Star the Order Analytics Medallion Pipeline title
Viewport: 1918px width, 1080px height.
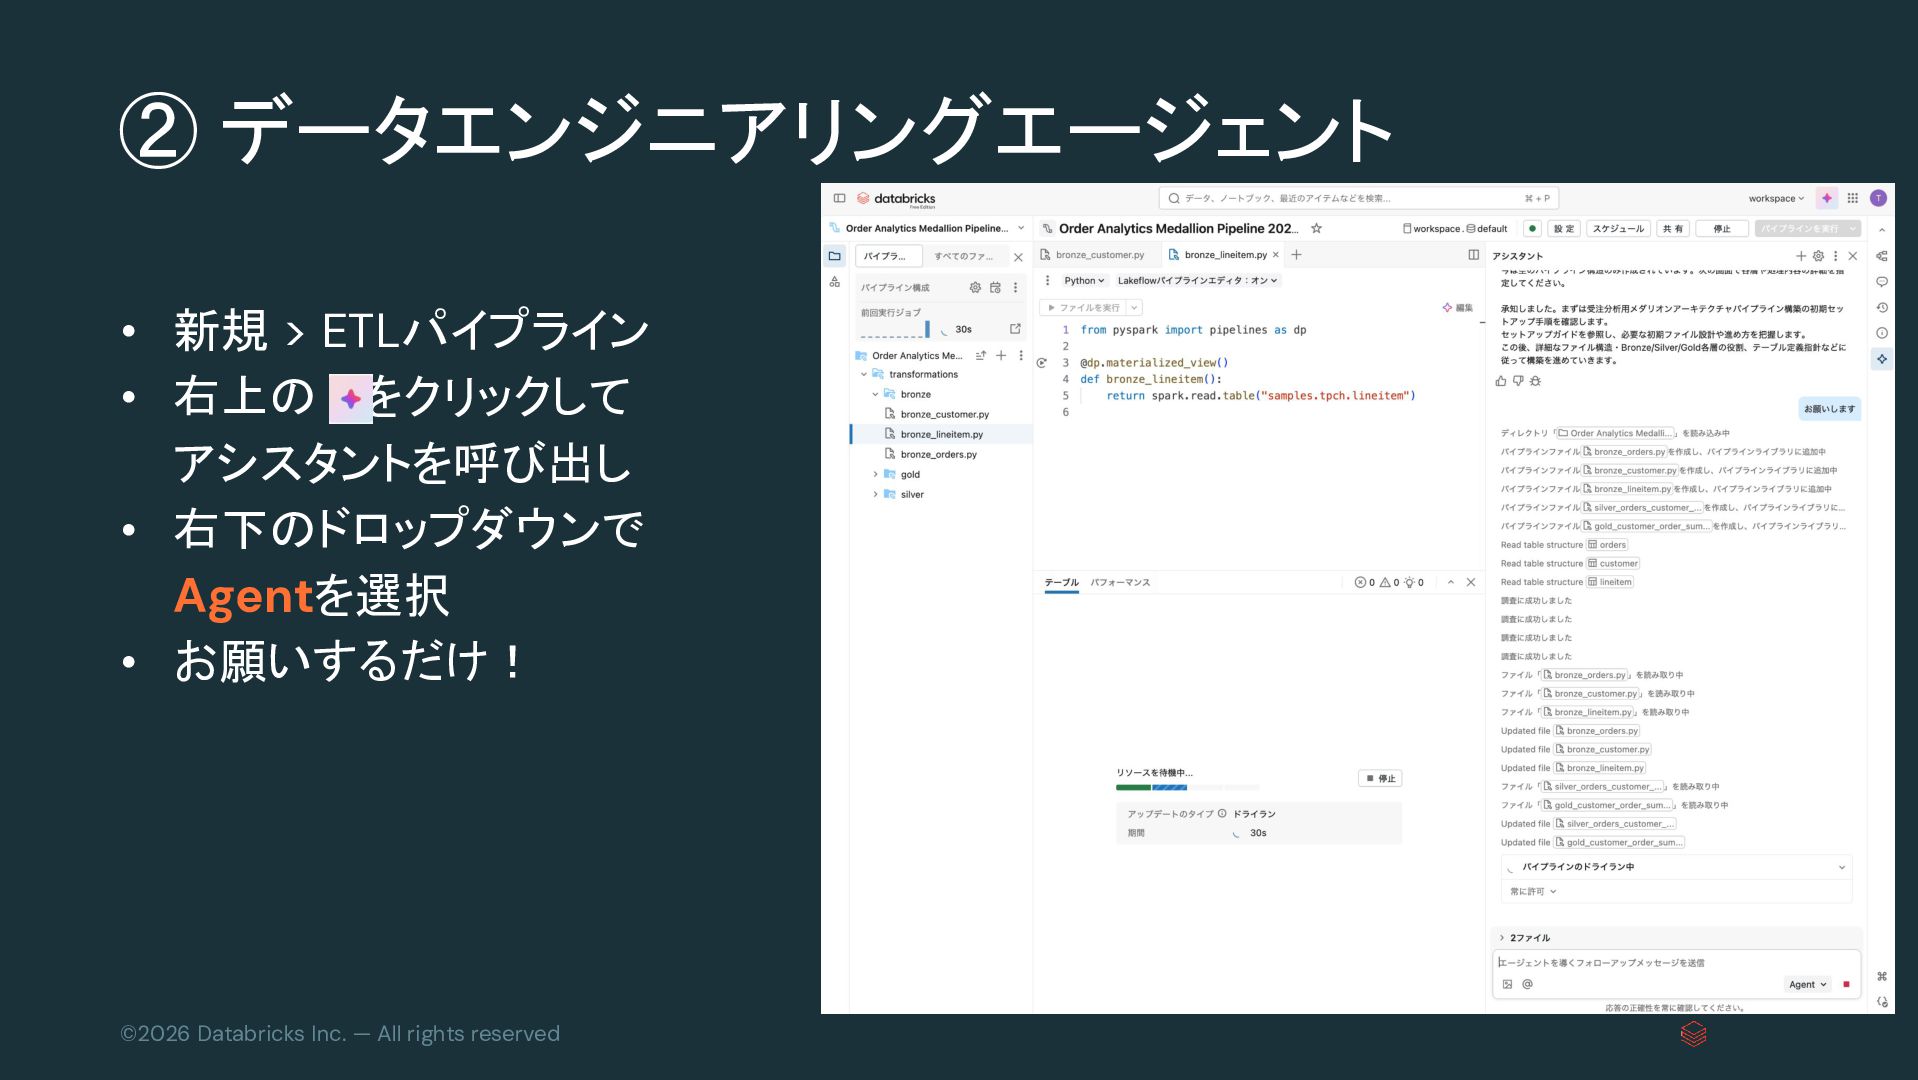tap(1316, 228)
